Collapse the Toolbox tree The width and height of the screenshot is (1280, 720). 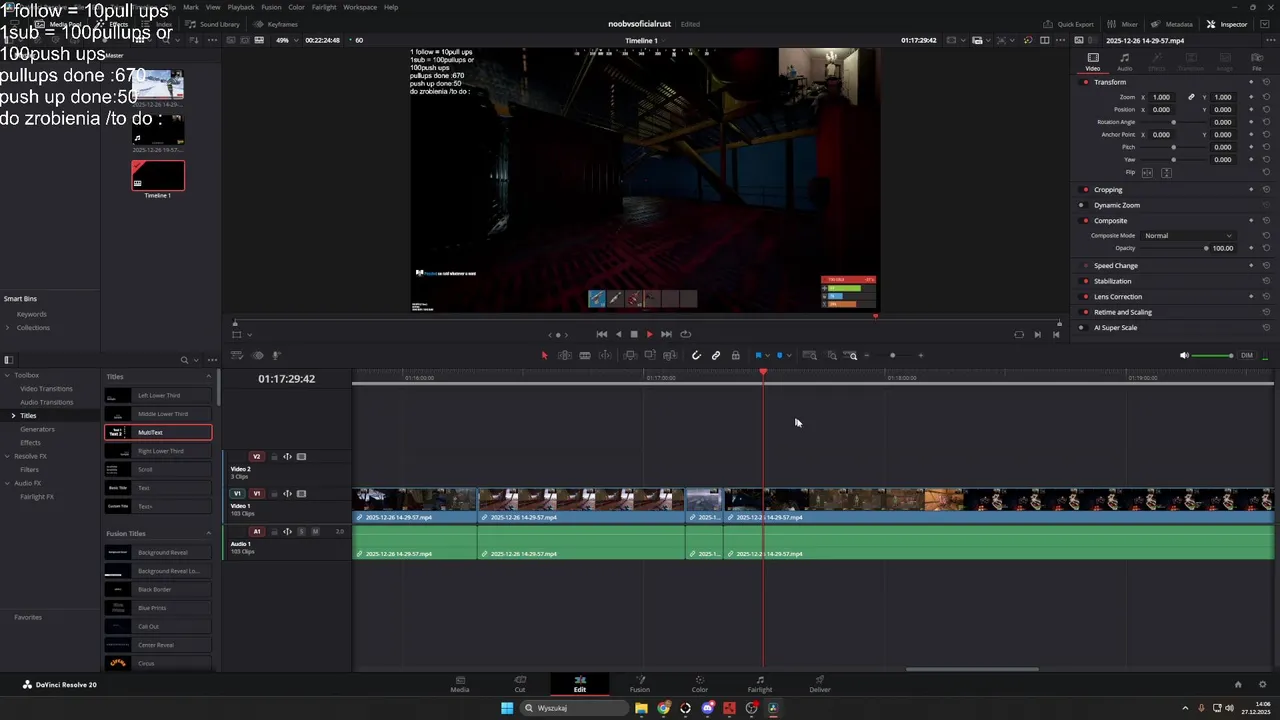tap(7, 375)
